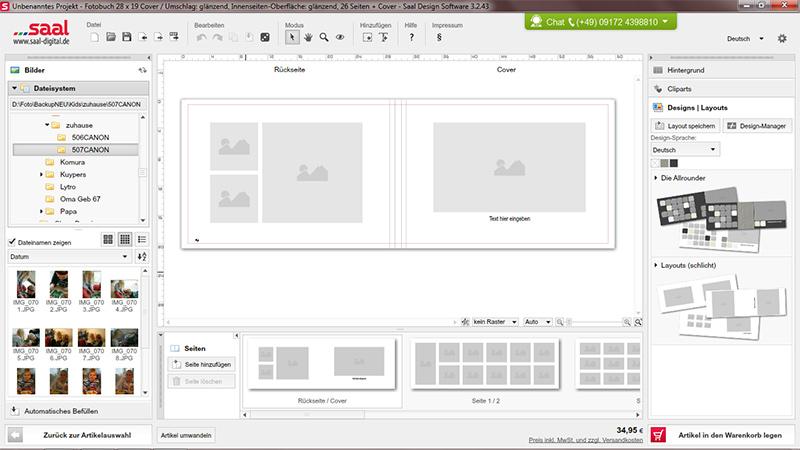Activate the magnifier zoom tool
Screen dimensions: 800x450
tap(324, 37)
